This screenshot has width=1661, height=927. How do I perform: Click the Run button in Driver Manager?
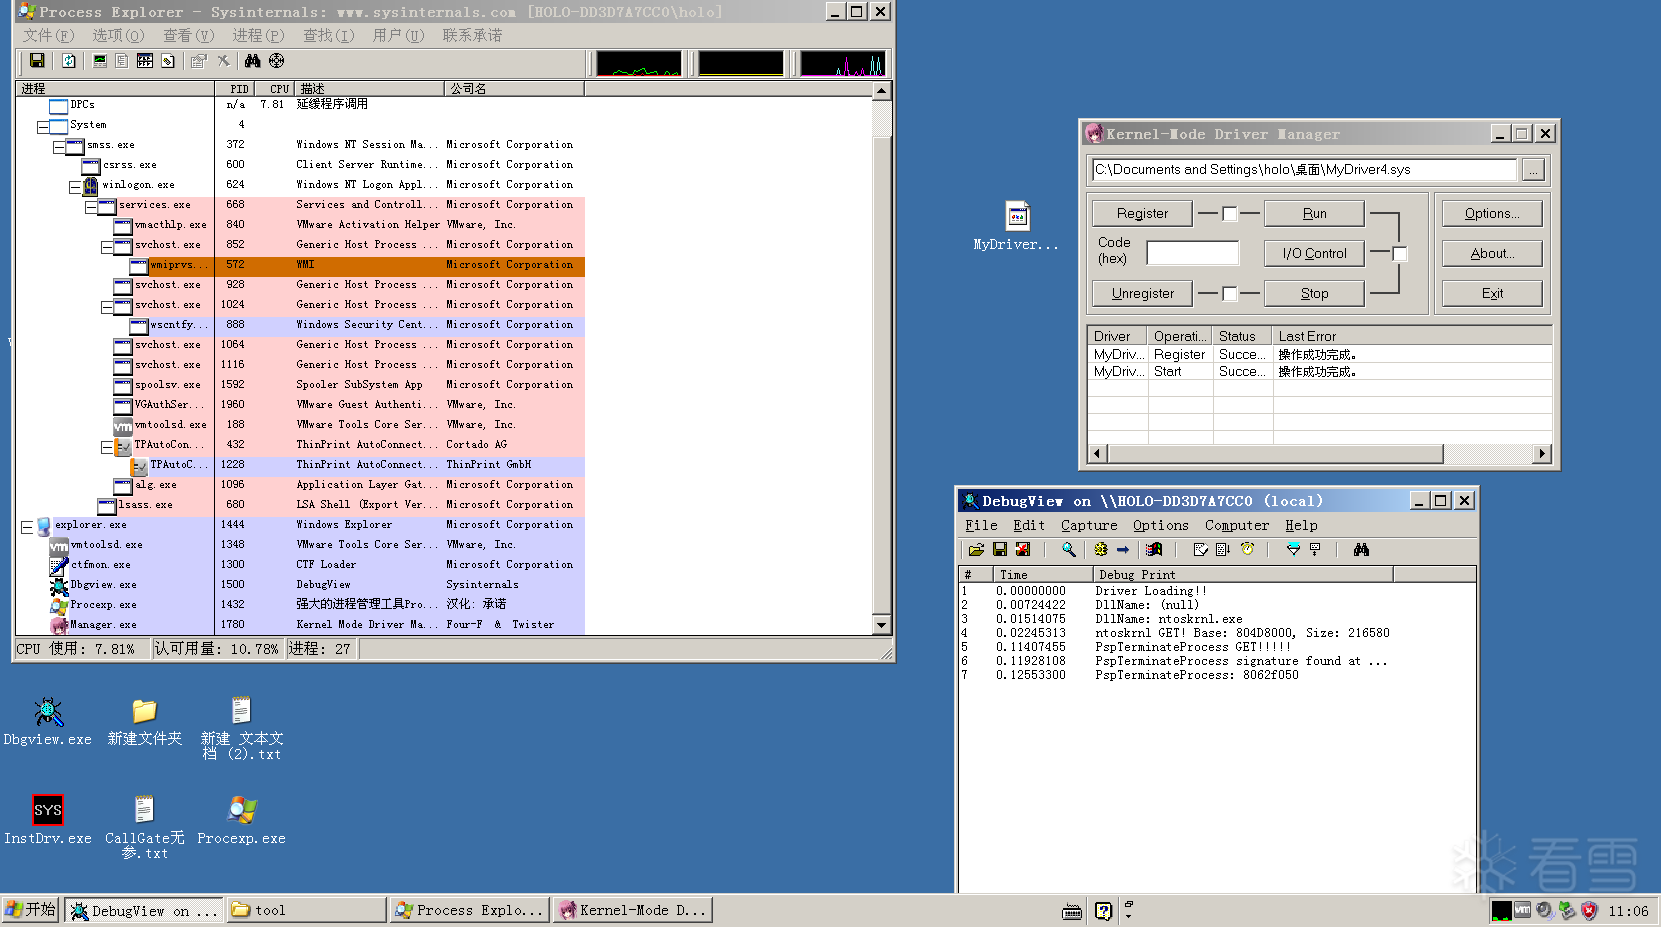pyautogui.click(x=1314, y=213)
